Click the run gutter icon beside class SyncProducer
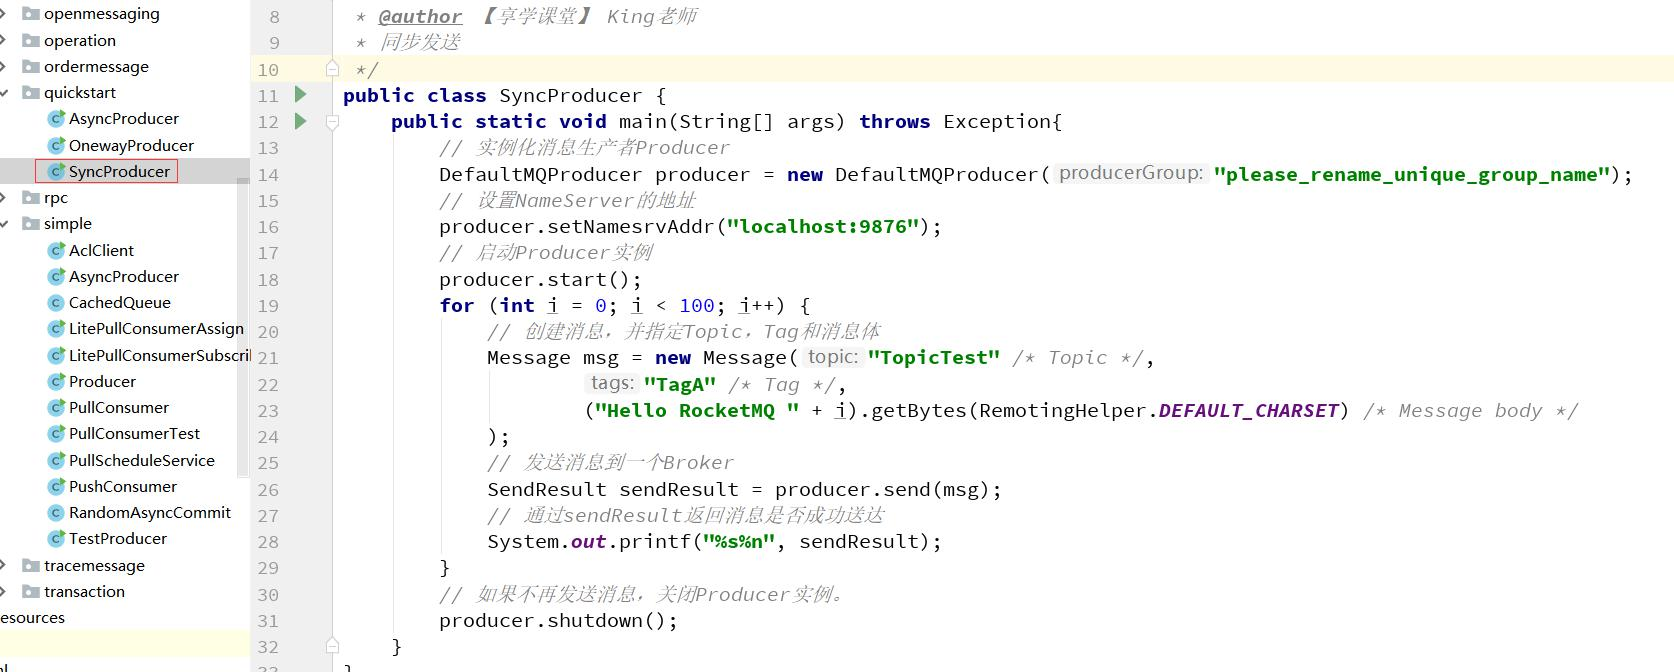This screenshot has width=1674, height=672. click(300, 95)
